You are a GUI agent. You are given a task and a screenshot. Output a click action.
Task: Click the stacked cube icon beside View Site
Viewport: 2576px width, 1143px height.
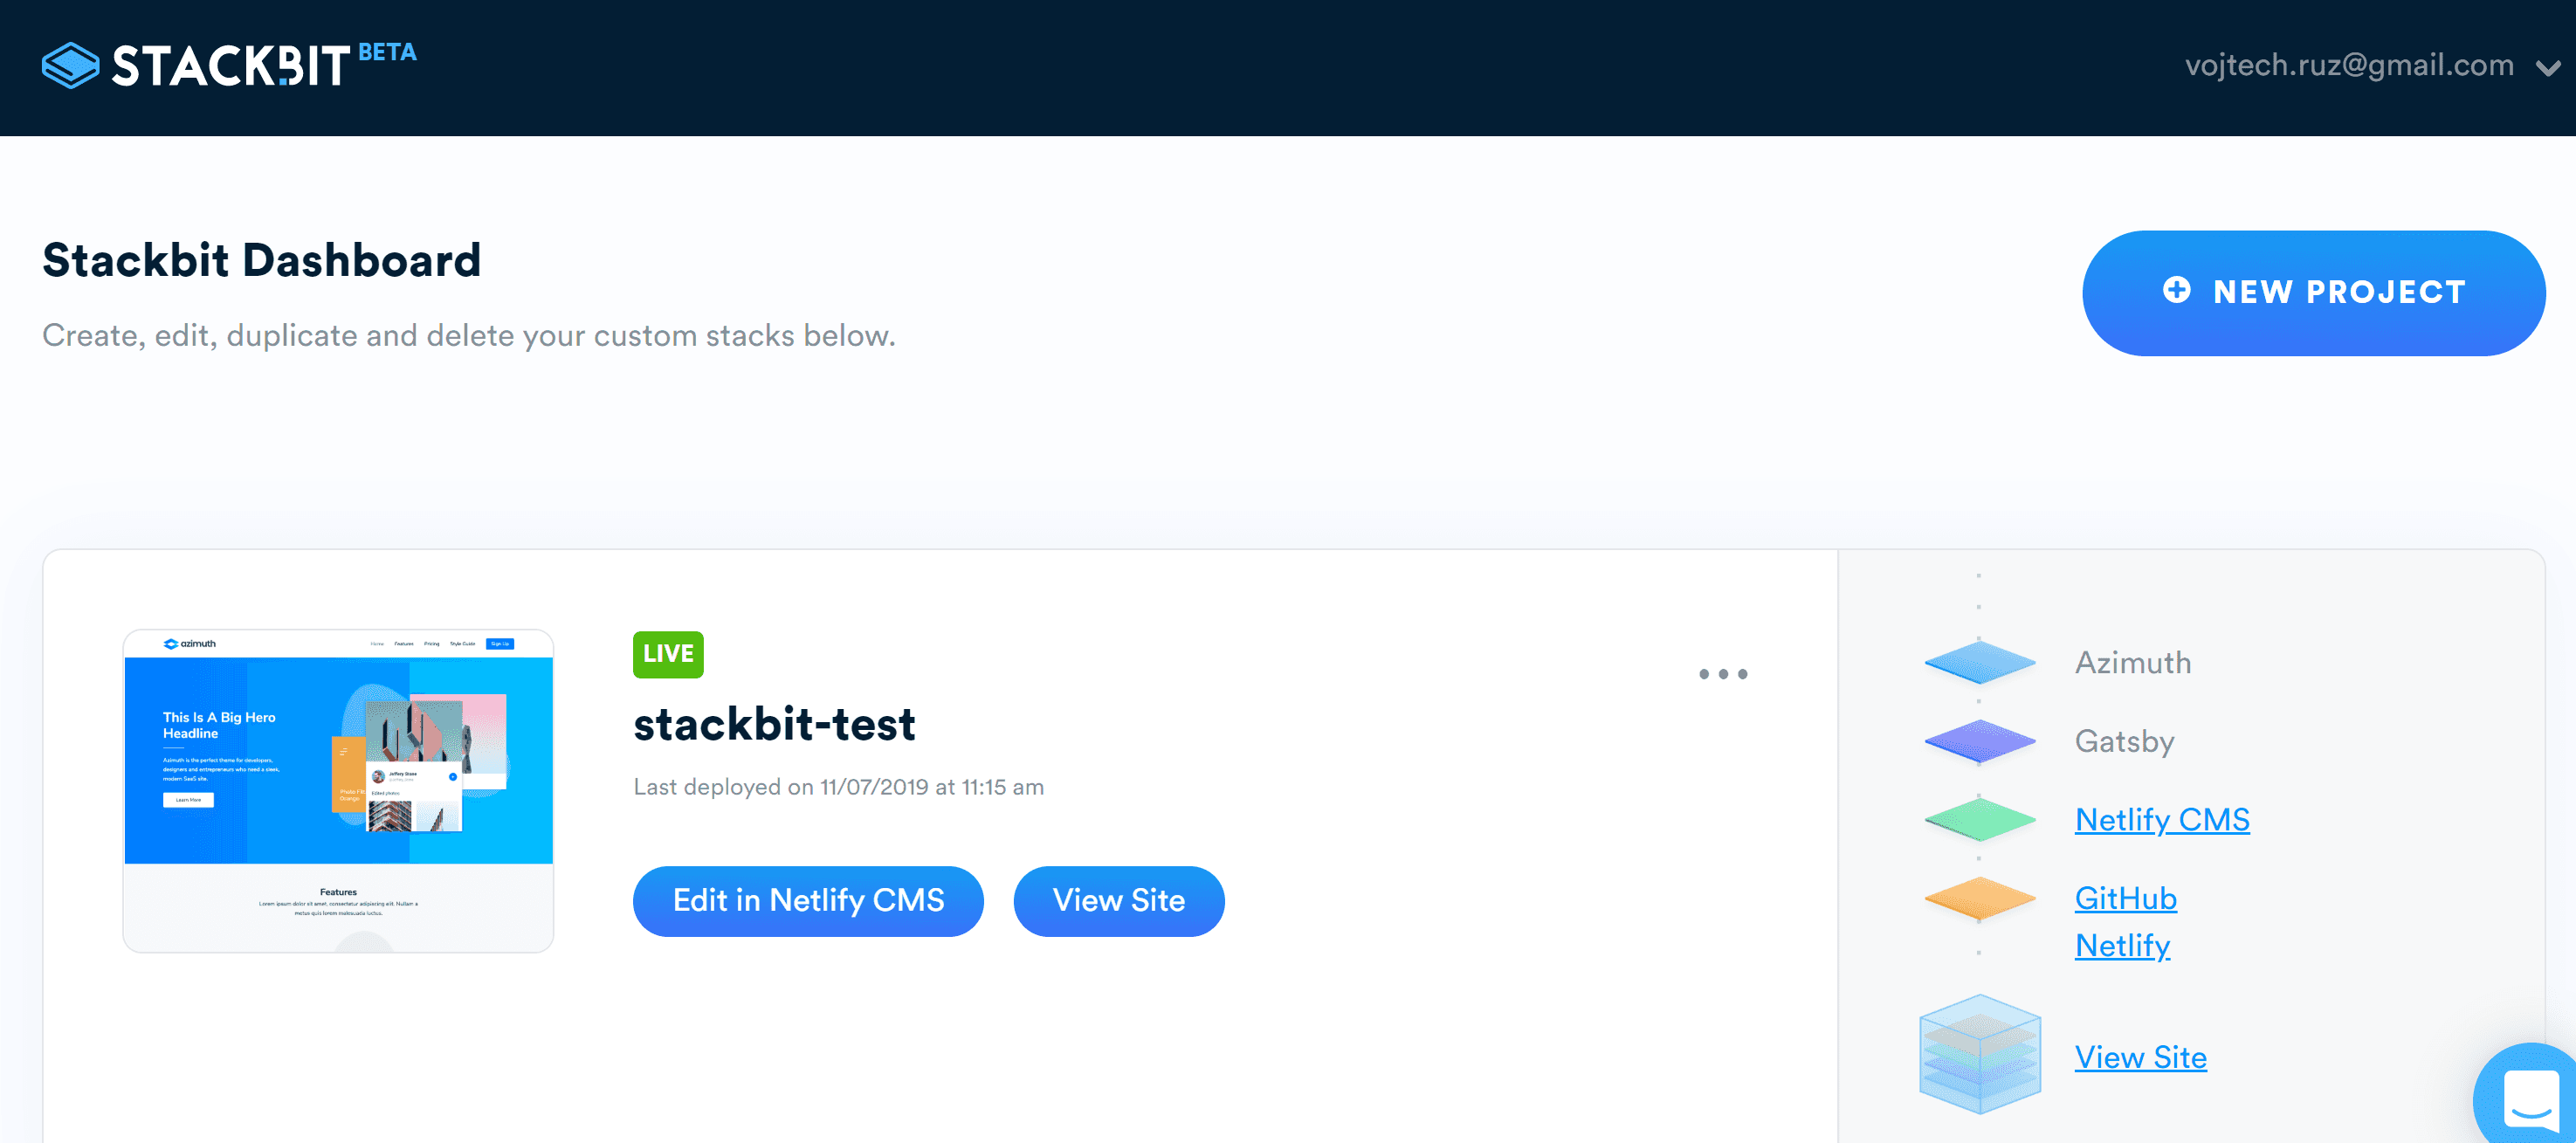tap(1979, 1054)
